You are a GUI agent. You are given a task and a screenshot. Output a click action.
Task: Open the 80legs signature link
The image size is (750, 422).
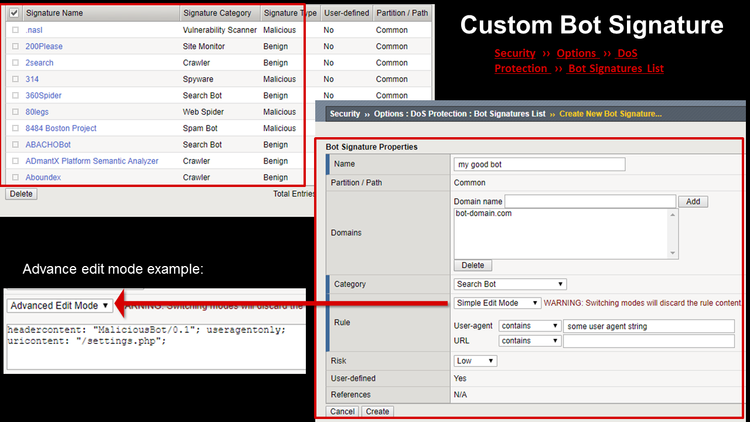tap(37, 111)
